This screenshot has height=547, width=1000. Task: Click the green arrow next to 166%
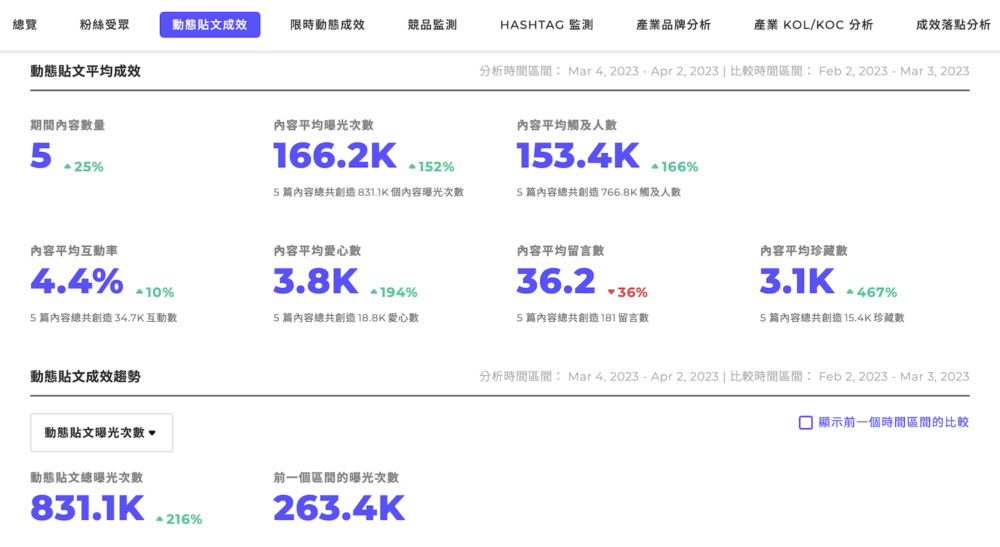point(655,167)
